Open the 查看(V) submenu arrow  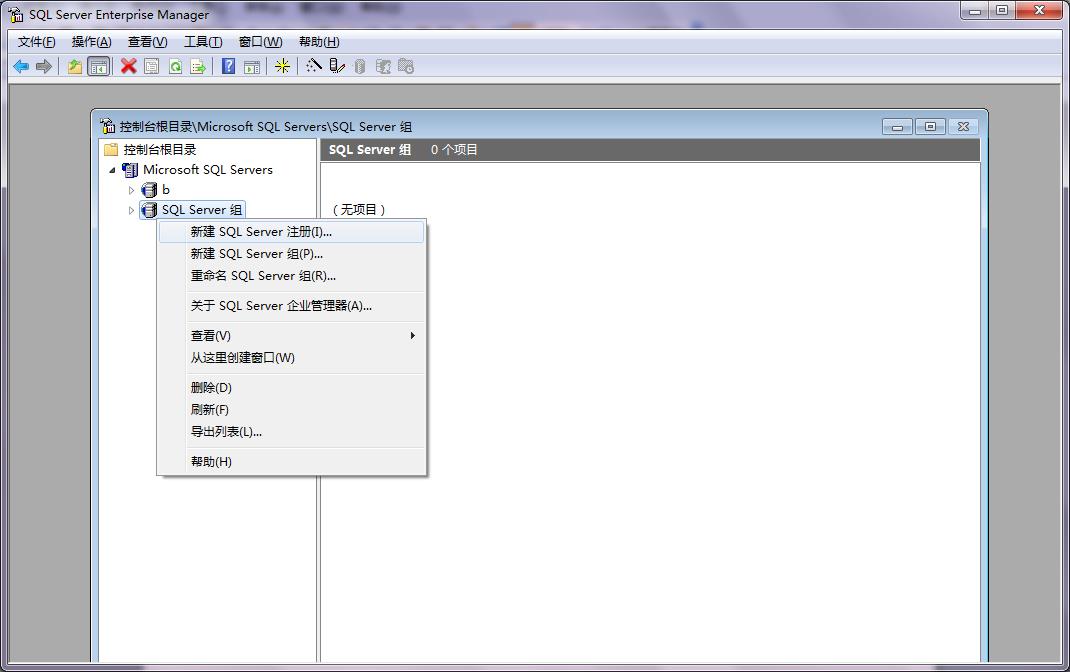[x=413, y=336]
